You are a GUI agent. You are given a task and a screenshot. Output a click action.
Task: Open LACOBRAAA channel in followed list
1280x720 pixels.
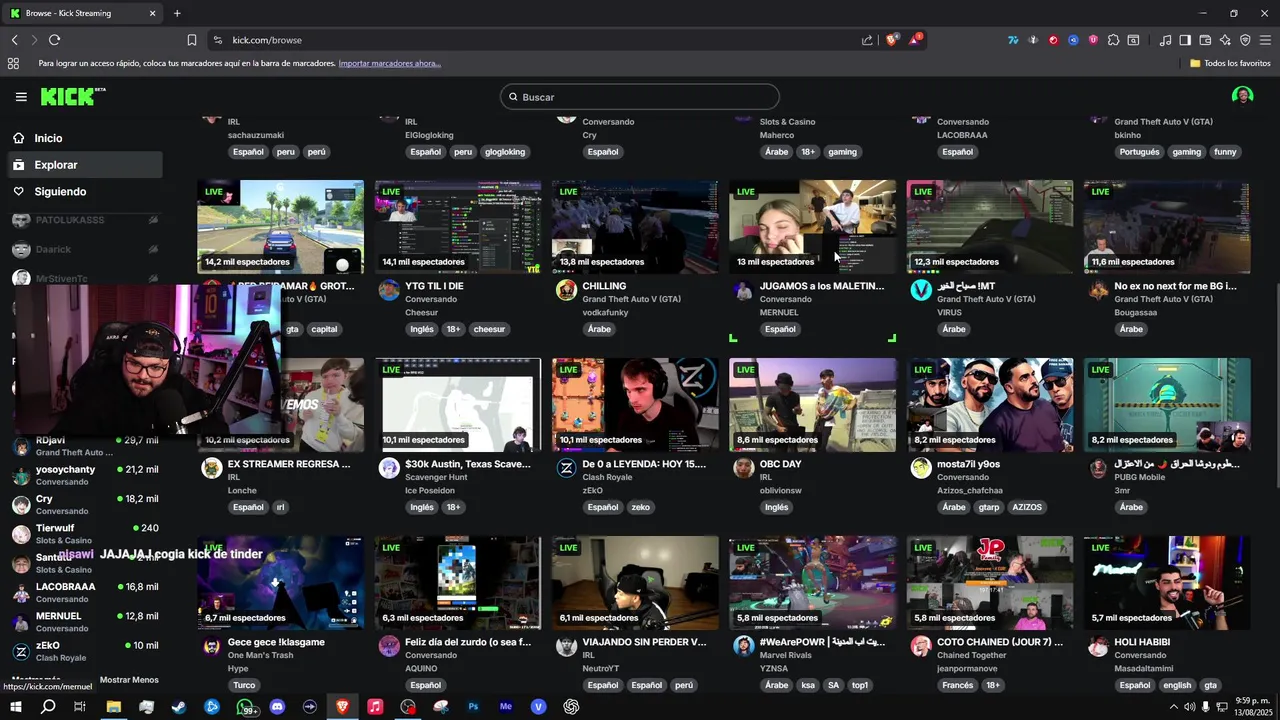click(x=86, y=592)
